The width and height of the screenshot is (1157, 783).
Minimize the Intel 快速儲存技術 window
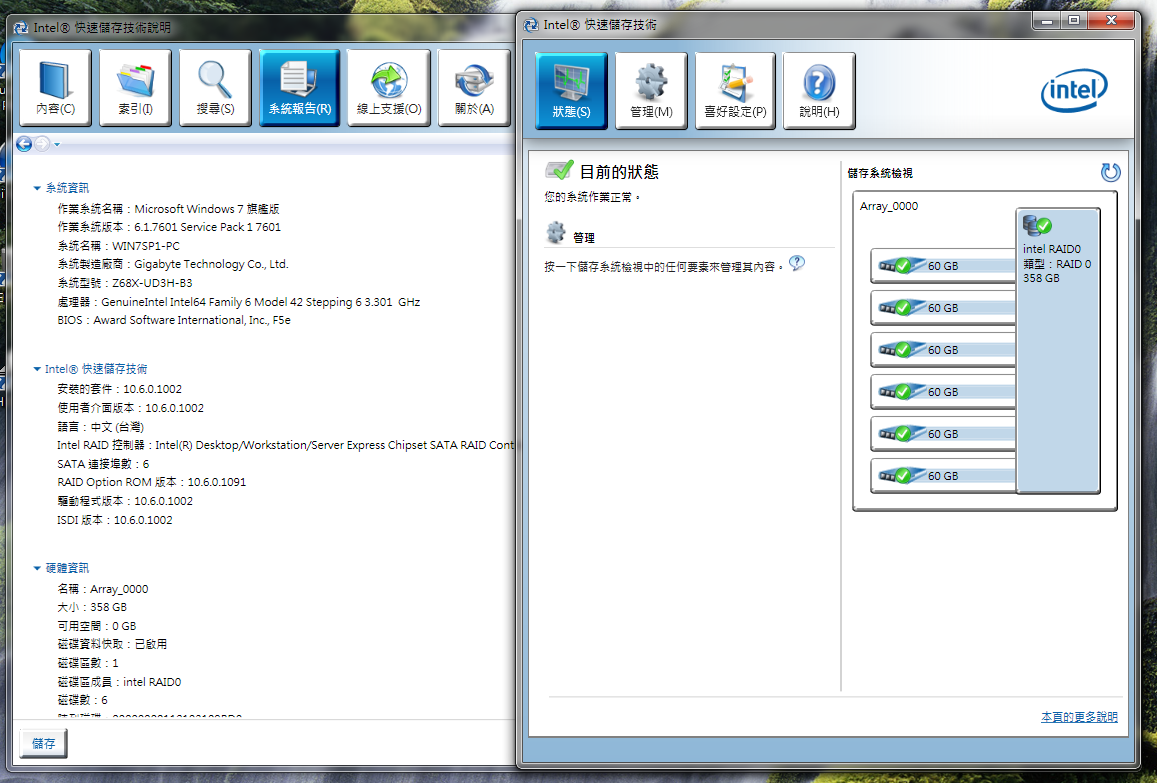coord(1047,21)
